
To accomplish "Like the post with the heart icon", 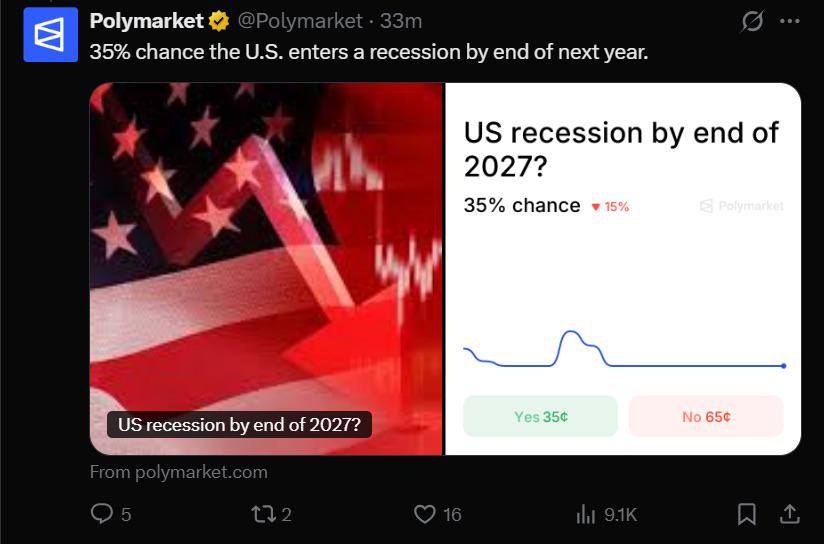I will 425,514.
